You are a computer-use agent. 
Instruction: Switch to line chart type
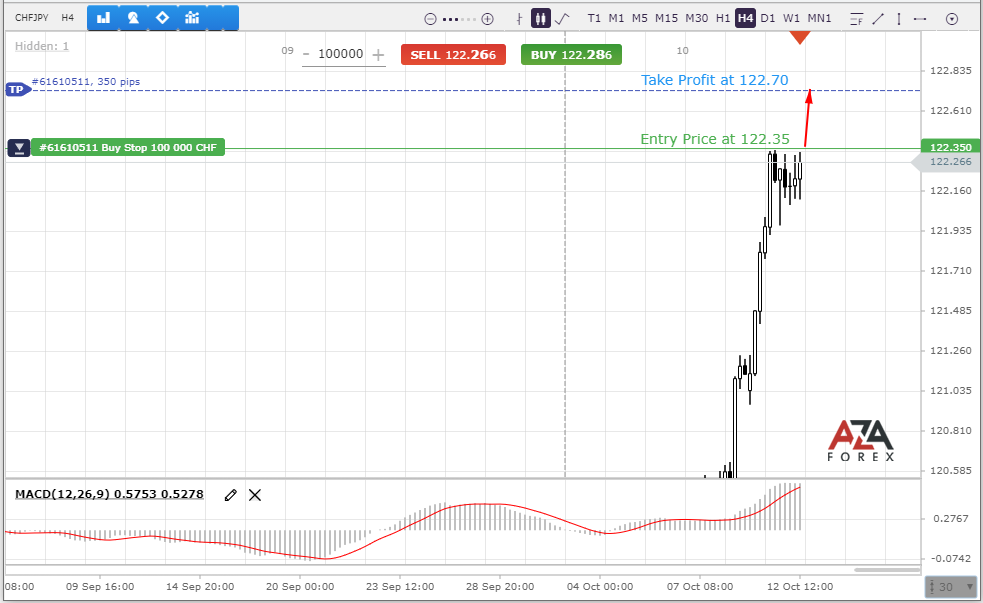click(562, 19)
